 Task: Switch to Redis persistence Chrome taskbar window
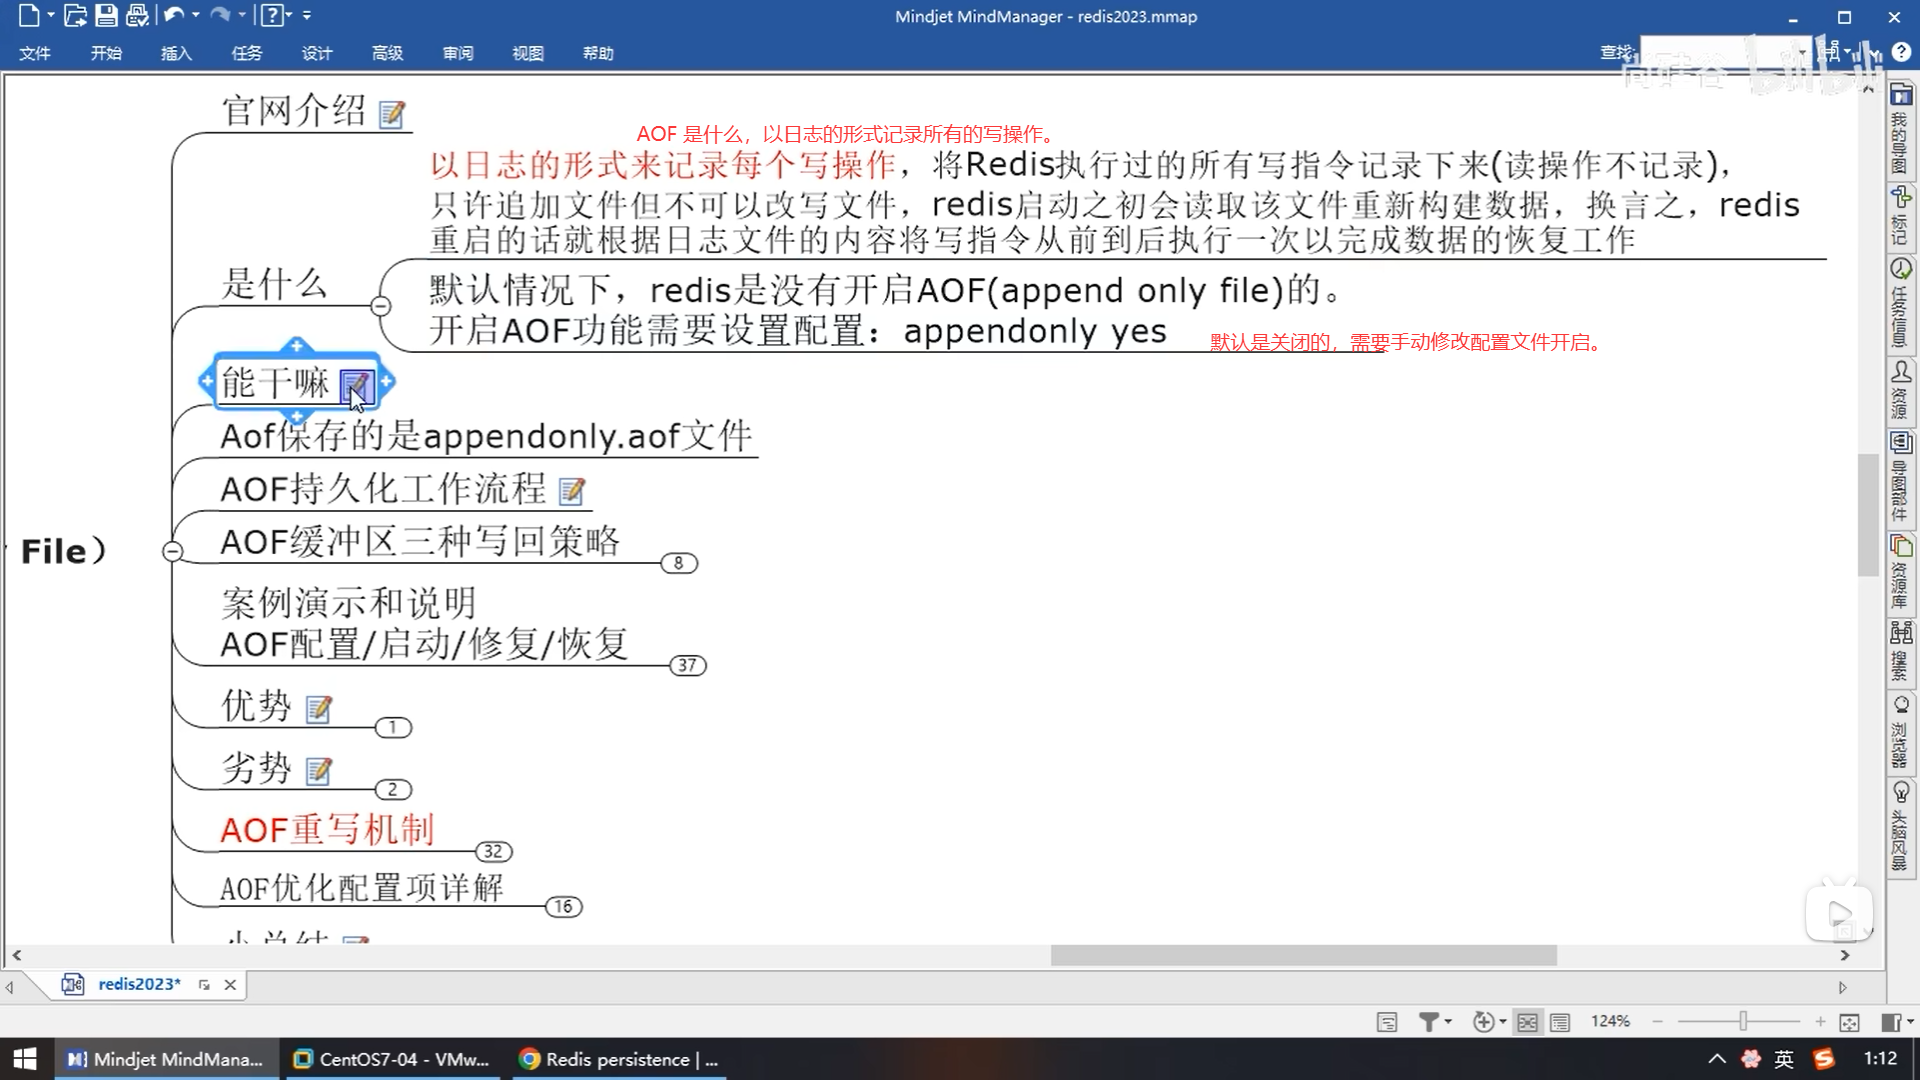click(x=621, y=1059)
